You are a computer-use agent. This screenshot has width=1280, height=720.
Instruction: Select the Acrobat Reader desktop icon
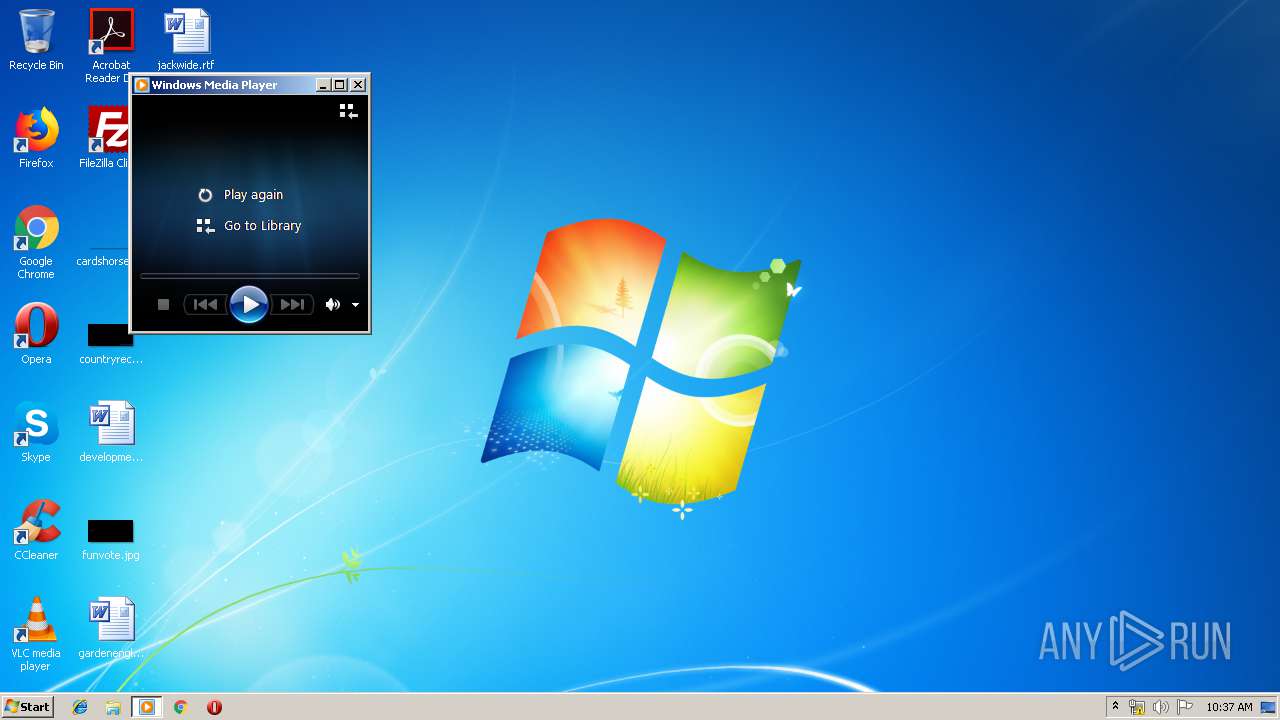point(110,46)
